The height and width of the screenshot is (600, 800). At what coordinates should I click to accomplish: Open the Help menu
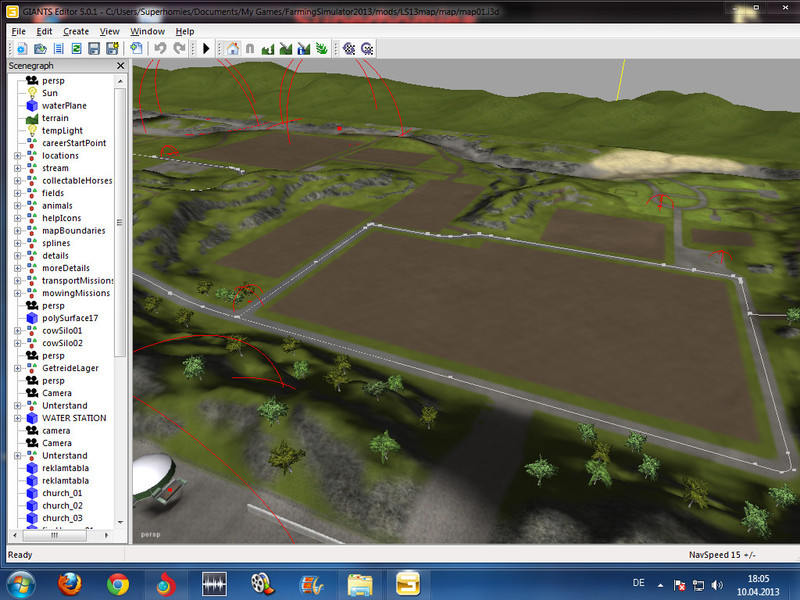(x=185, y=31)
